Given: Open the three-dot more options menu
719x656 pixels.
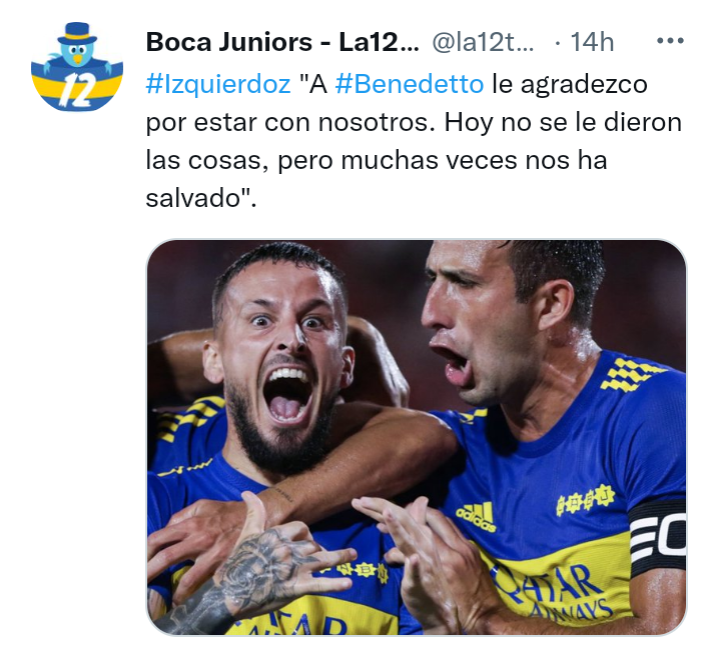Looking at the screenshot, I should pyautogui.click(x=670, y=41).
